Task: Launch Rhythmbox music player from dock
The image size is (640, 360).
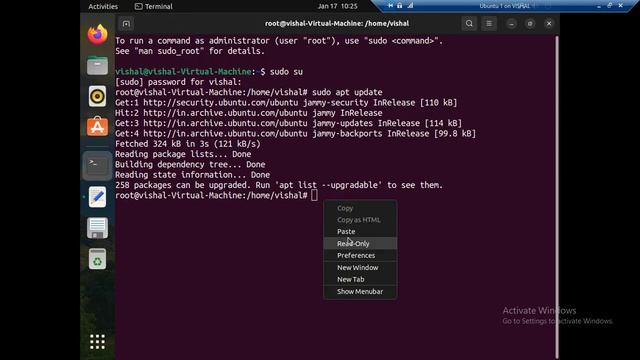Action: [97, 96]
